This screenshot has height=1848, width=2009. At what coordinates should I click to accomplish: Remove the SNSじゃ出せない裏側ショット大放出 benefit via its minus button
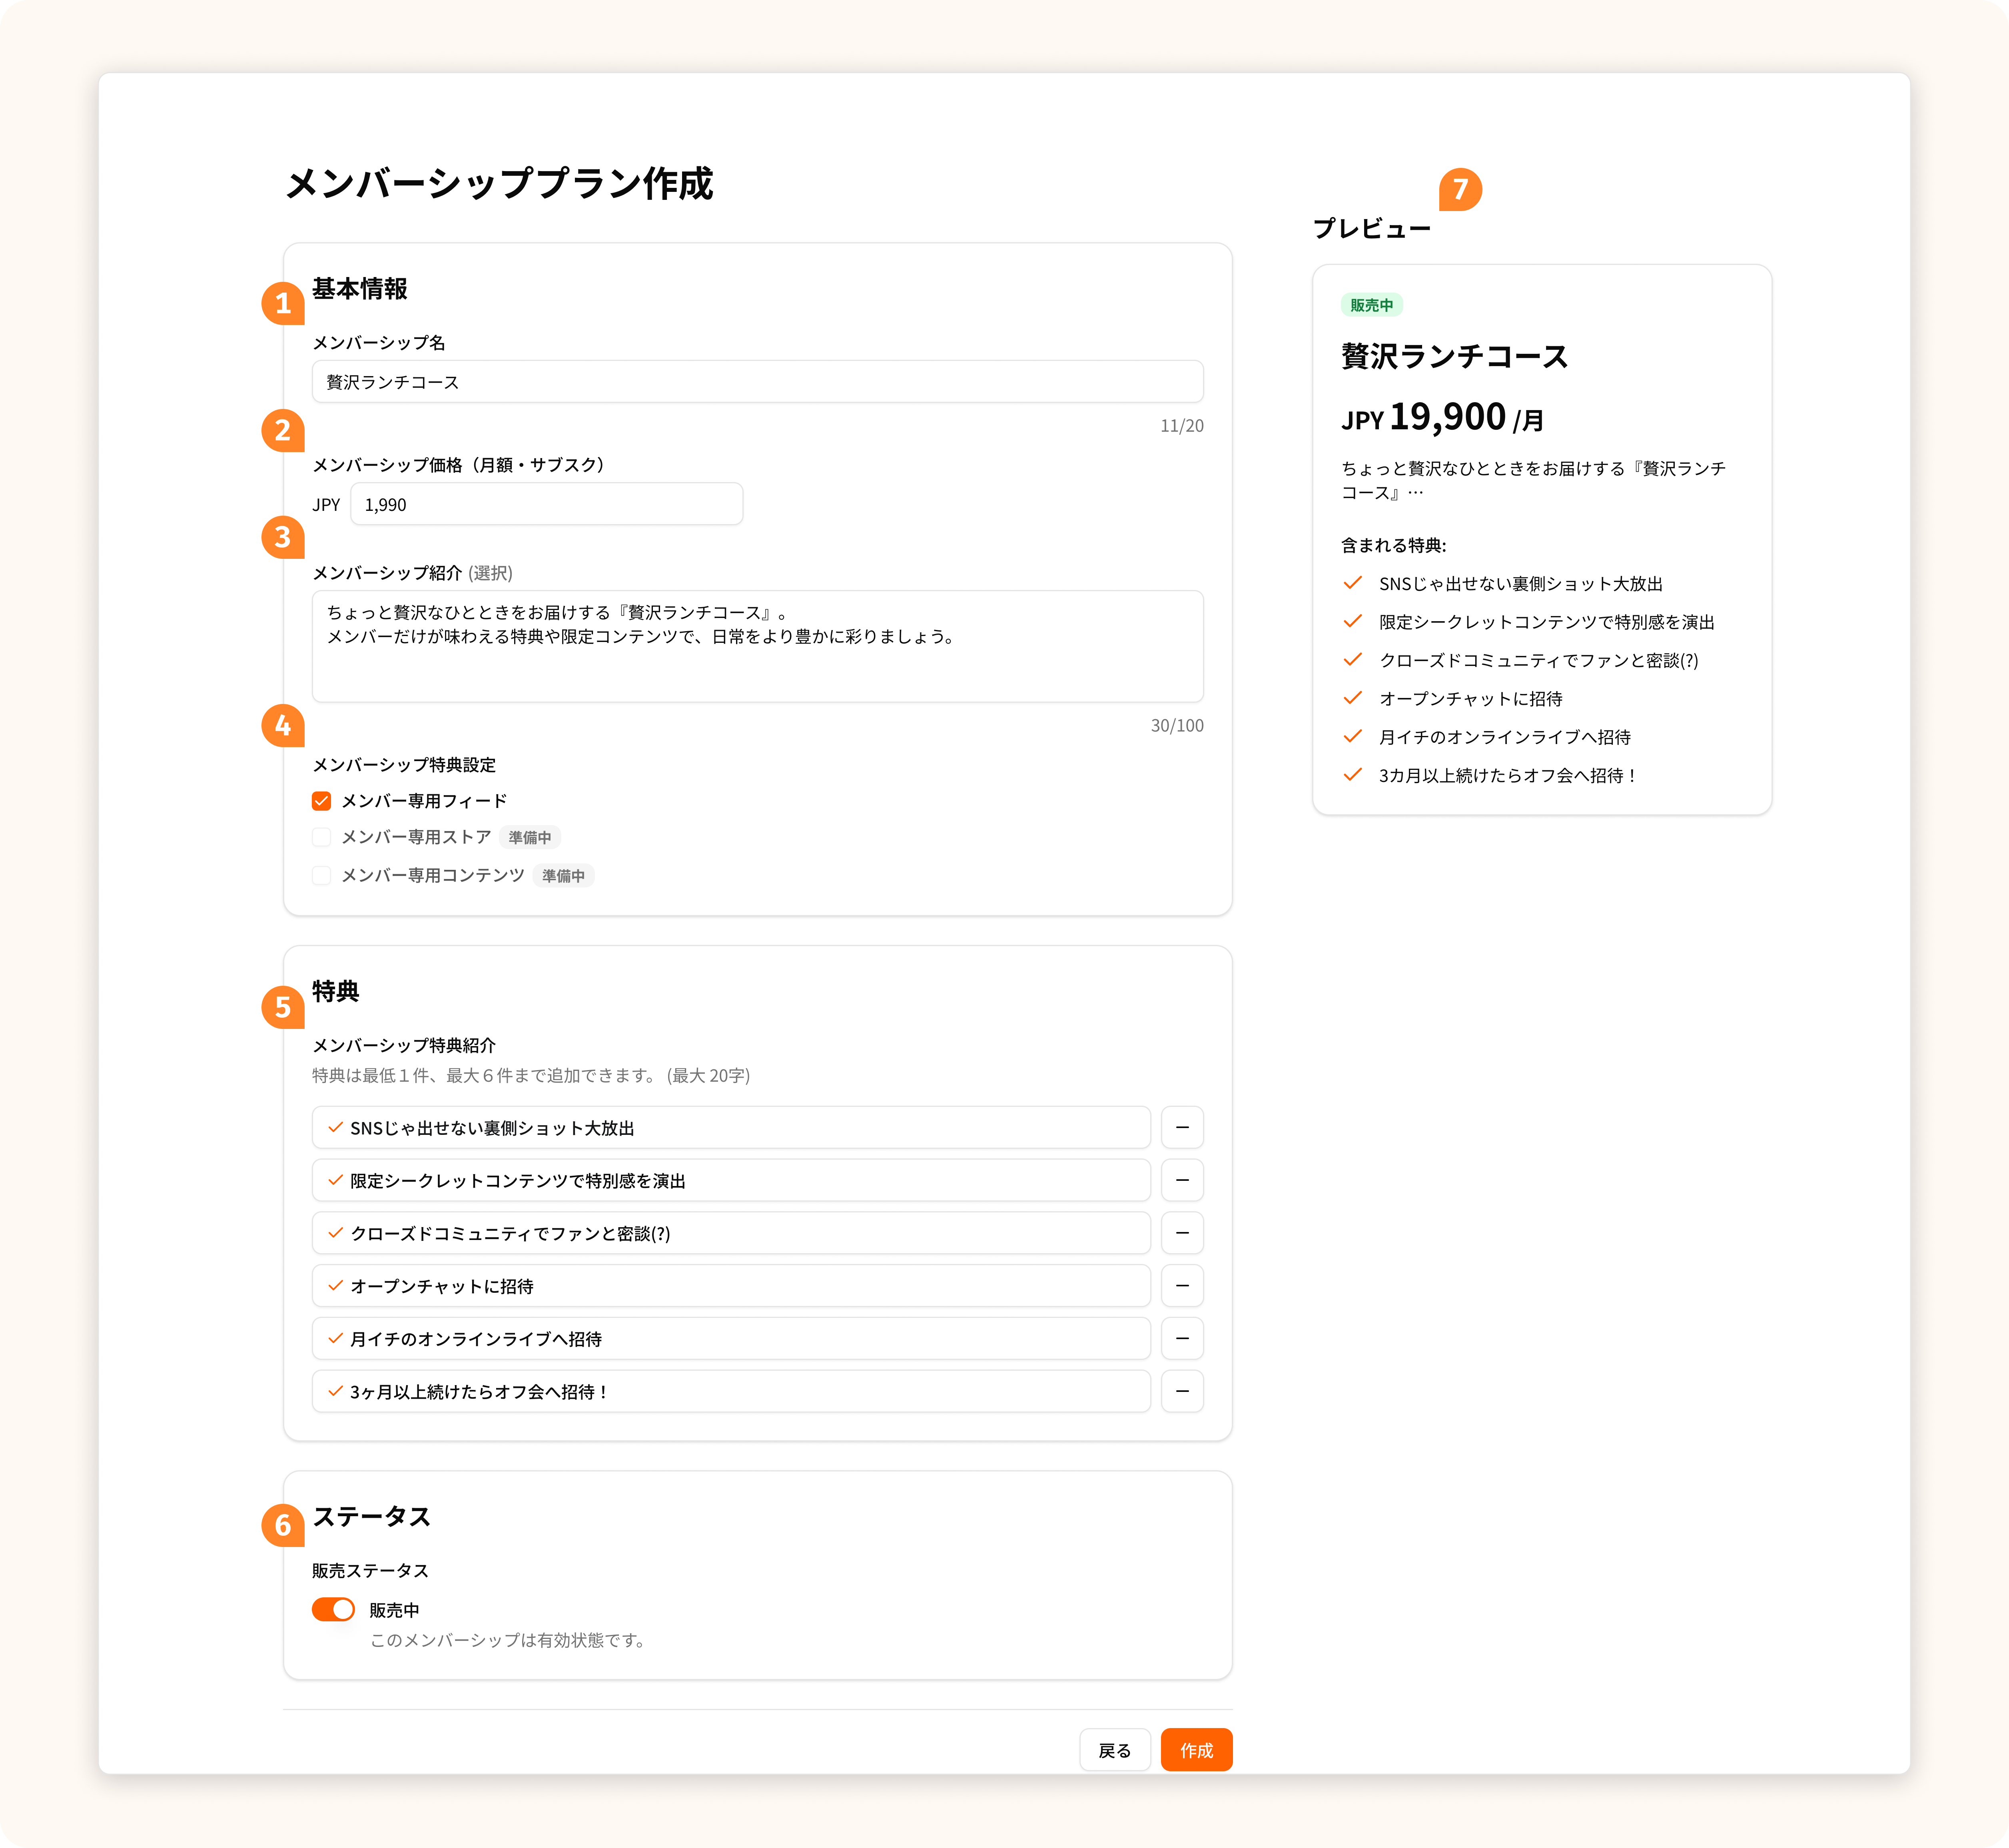[1181, 1127]
